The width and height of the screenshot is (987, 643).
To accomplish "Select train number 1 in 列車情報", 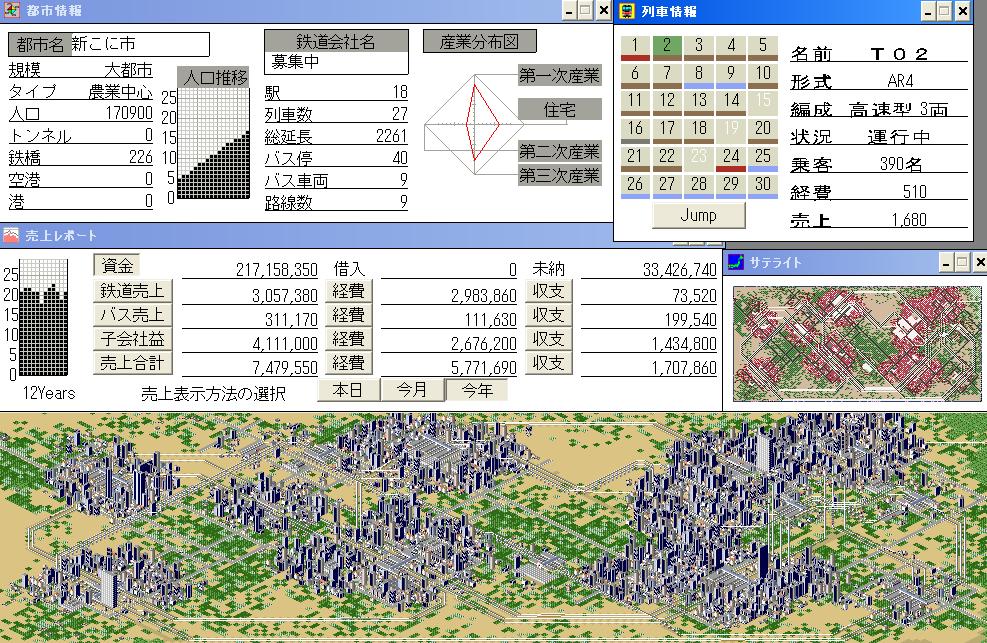I will 635,47.
